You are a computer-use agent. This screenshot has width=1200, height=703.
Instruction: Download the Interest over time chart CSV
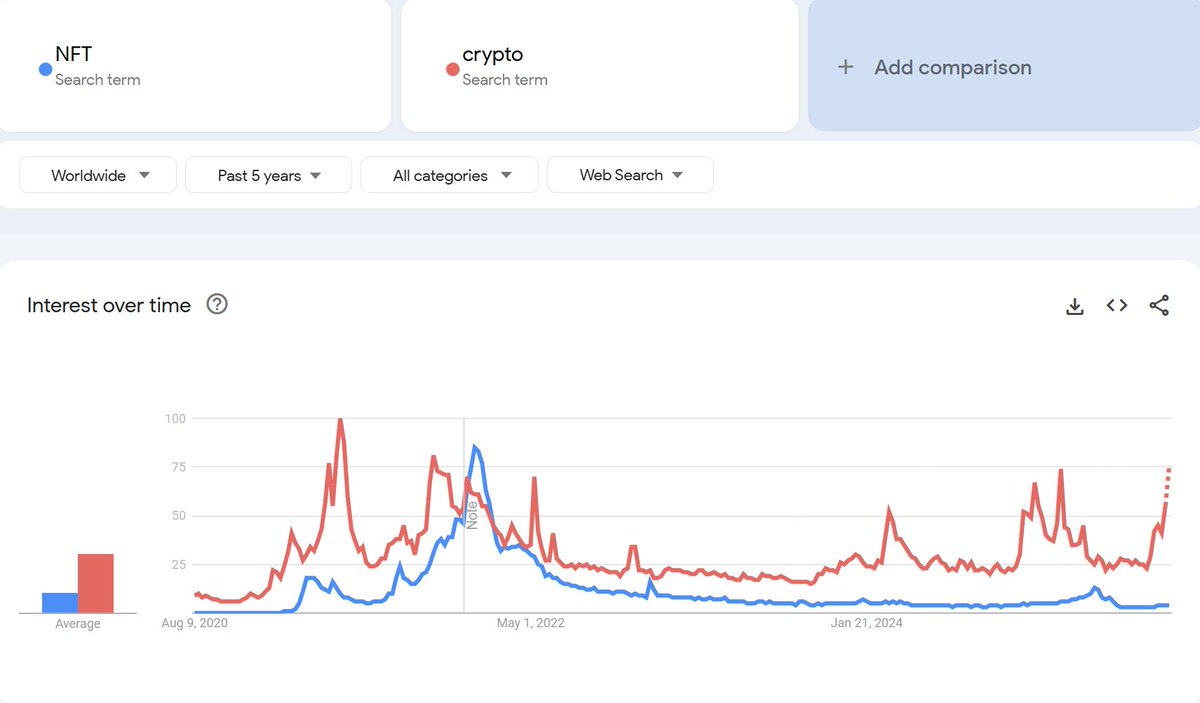tap(1075, 306)
